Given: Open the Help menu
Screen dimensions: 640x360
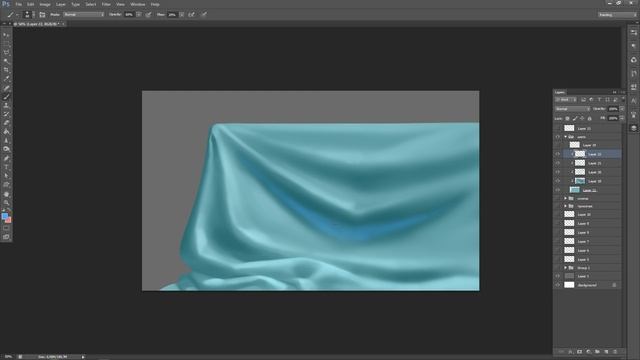Looking at the screenshot, I should click(155, 4).
